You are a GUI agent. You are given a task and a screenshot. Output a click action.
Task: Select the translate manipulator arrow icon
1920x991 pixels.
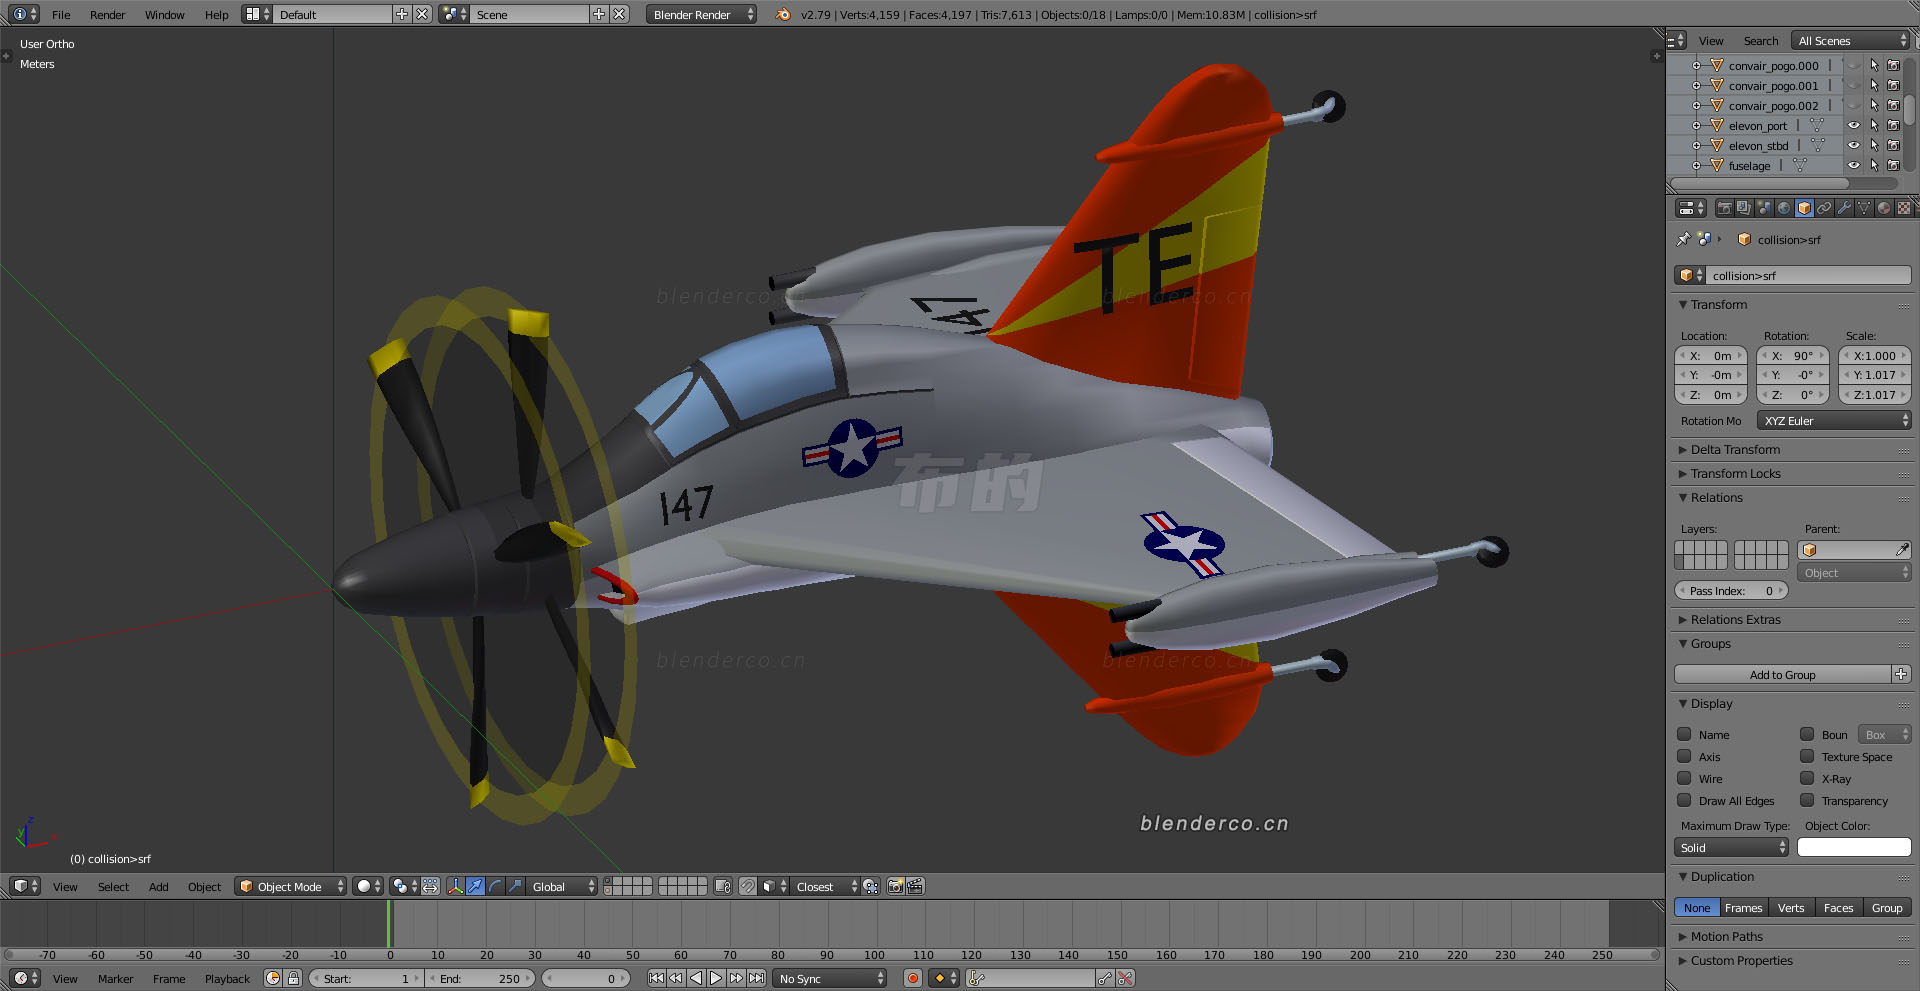(x=475, y=886)
